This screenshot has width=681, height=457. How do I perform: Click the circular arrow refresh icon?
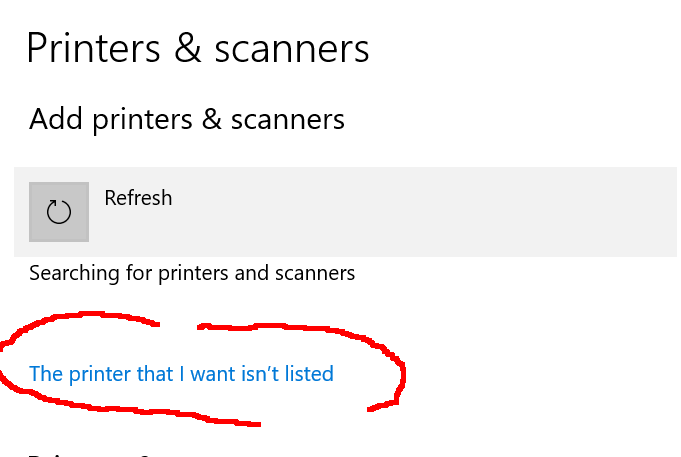point(59,212)
